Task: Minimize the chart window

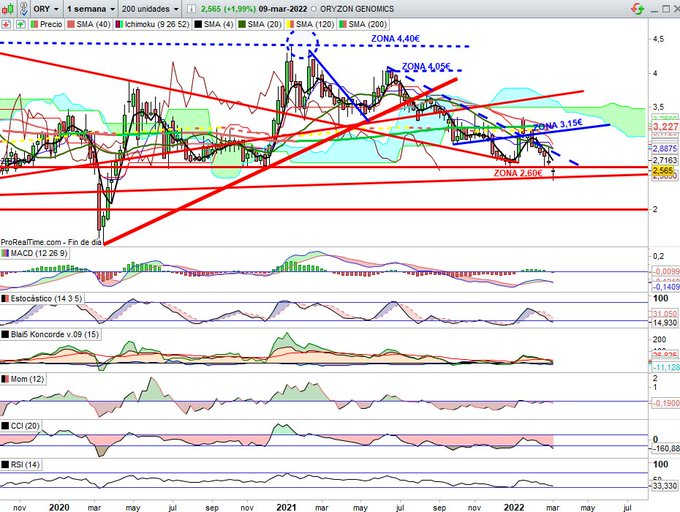Action: 655,9
